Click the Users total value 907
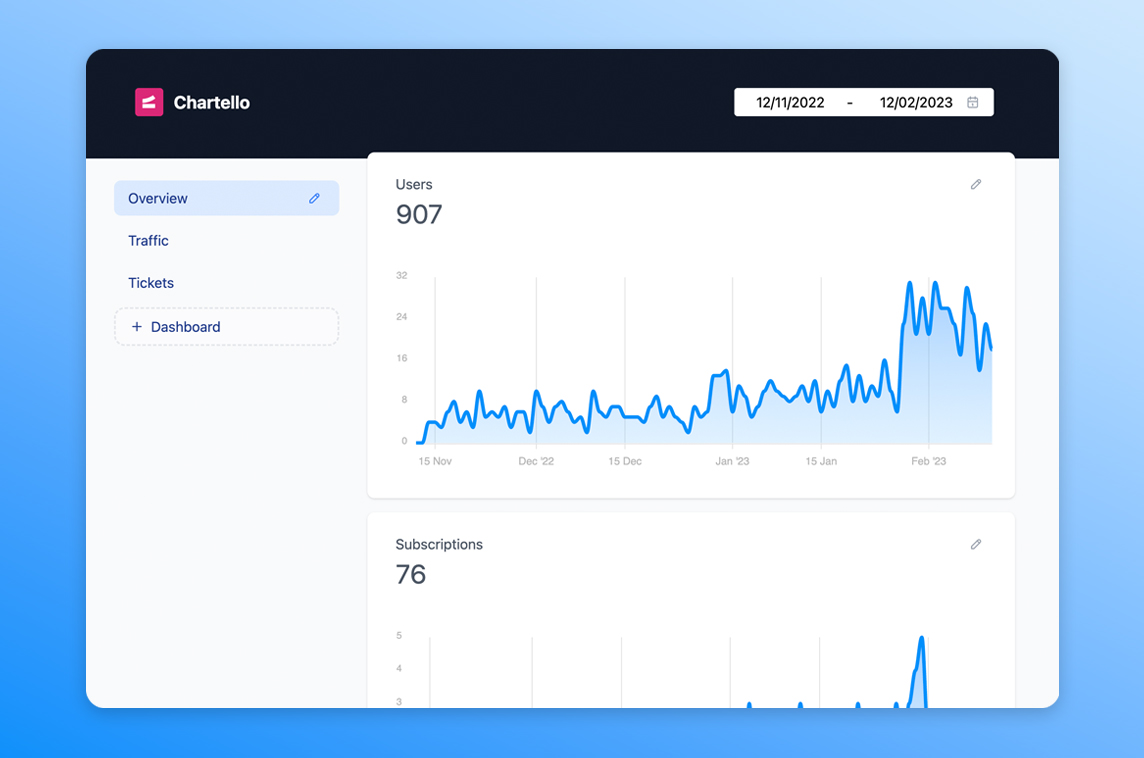 (x=419, y=214)
